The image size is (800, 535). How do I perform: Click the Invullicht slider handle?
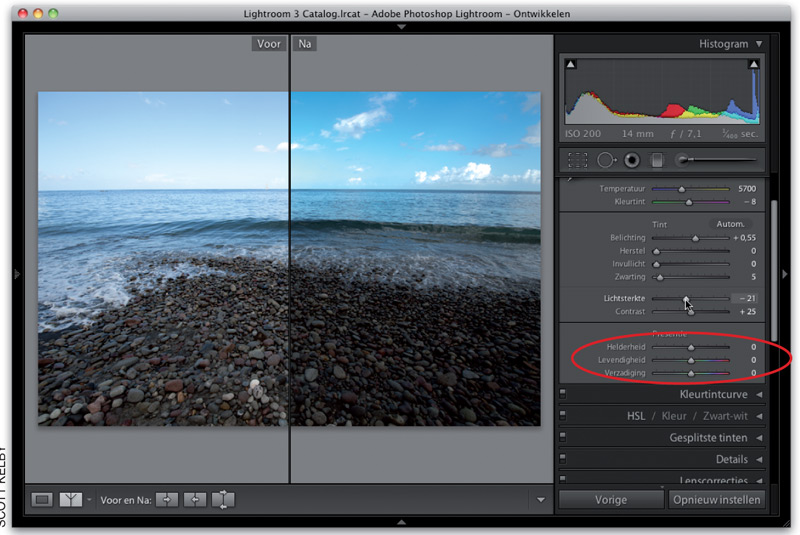pyautogui.click(x=657, y=264)
